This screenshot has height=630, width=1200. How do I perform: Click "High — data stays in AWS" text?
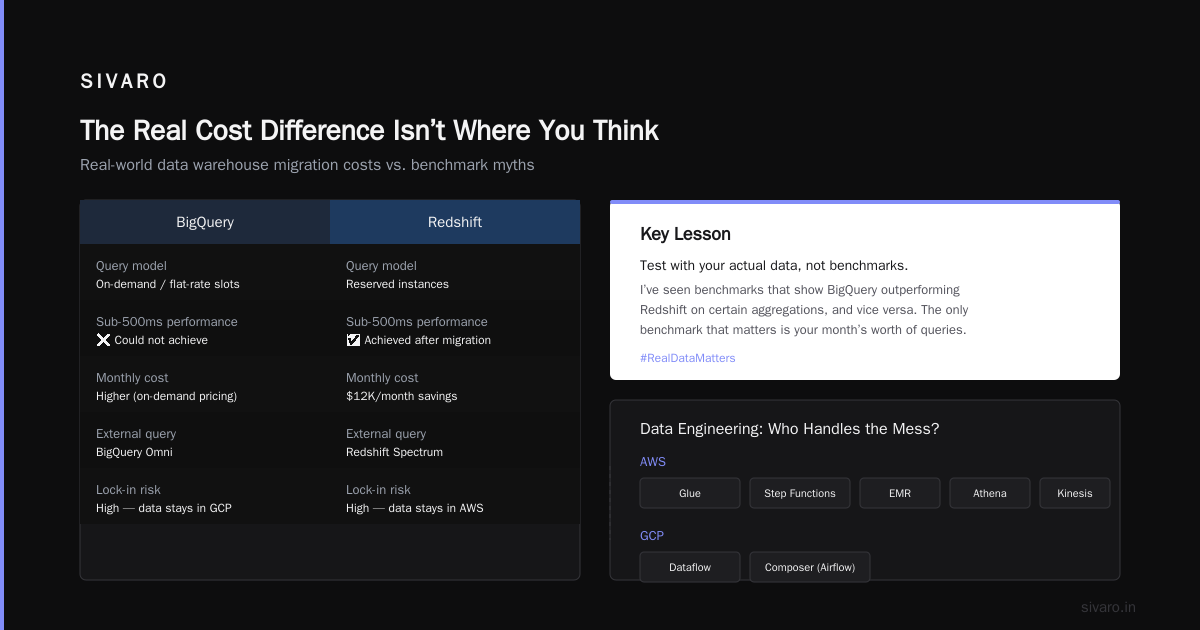click(415, 508)
